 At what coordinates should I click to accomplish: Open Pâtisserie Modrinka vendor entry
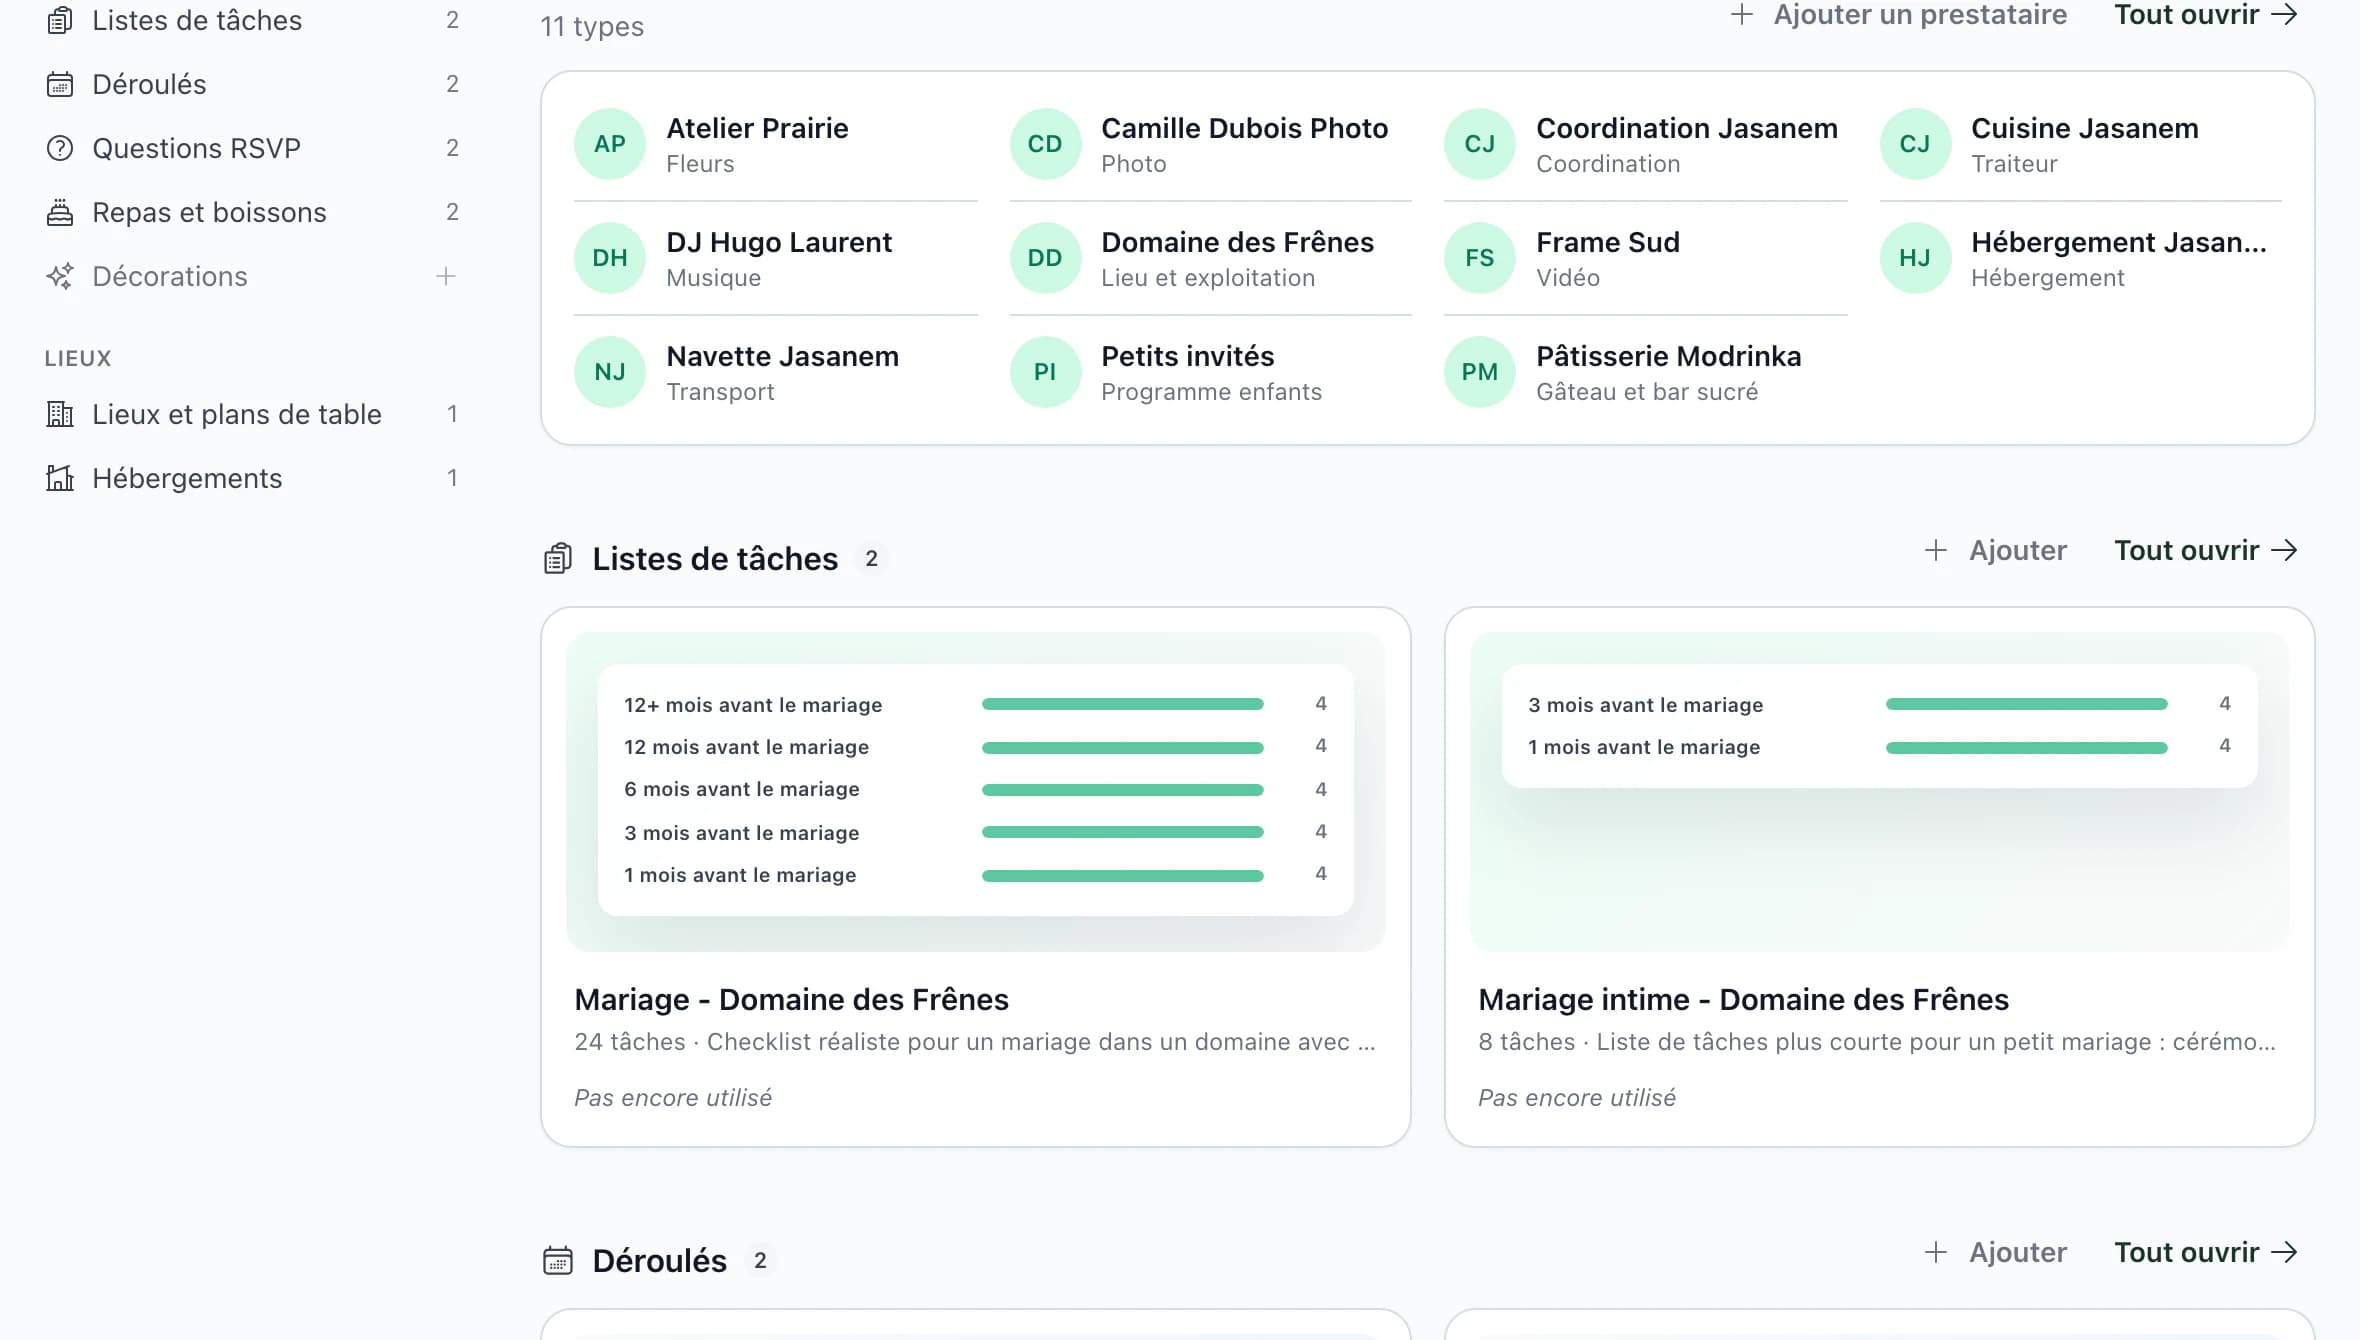[x=1645, y=372]
